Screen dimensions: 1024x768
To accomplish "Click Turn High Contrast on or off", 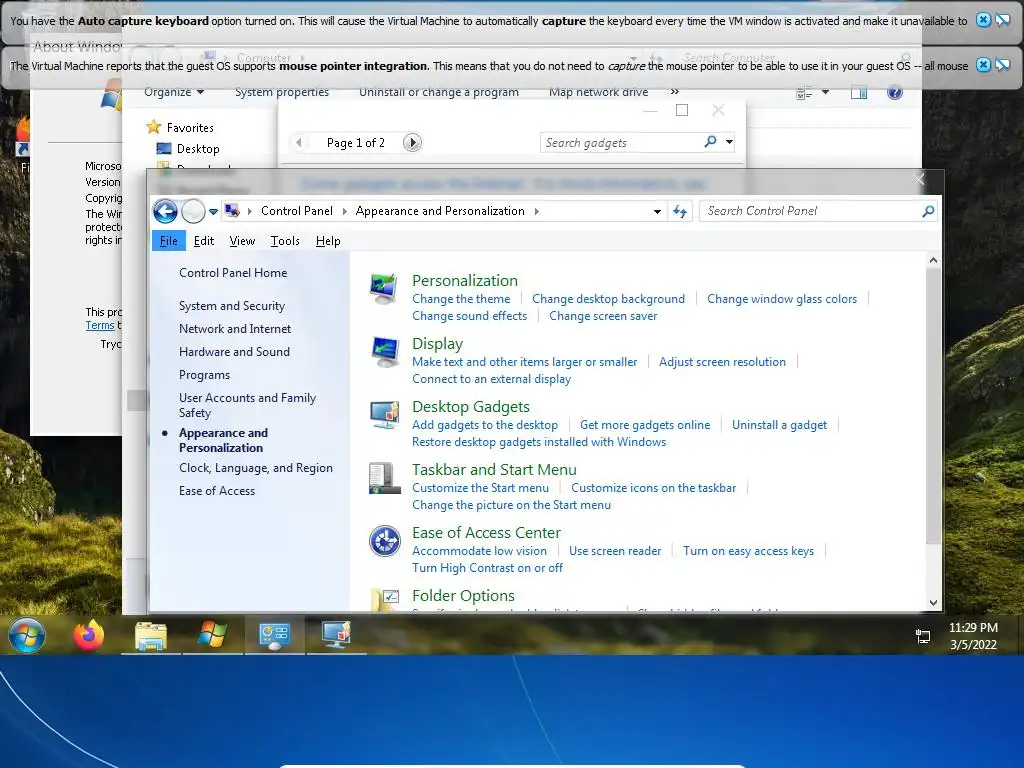I will click(487, 568).
